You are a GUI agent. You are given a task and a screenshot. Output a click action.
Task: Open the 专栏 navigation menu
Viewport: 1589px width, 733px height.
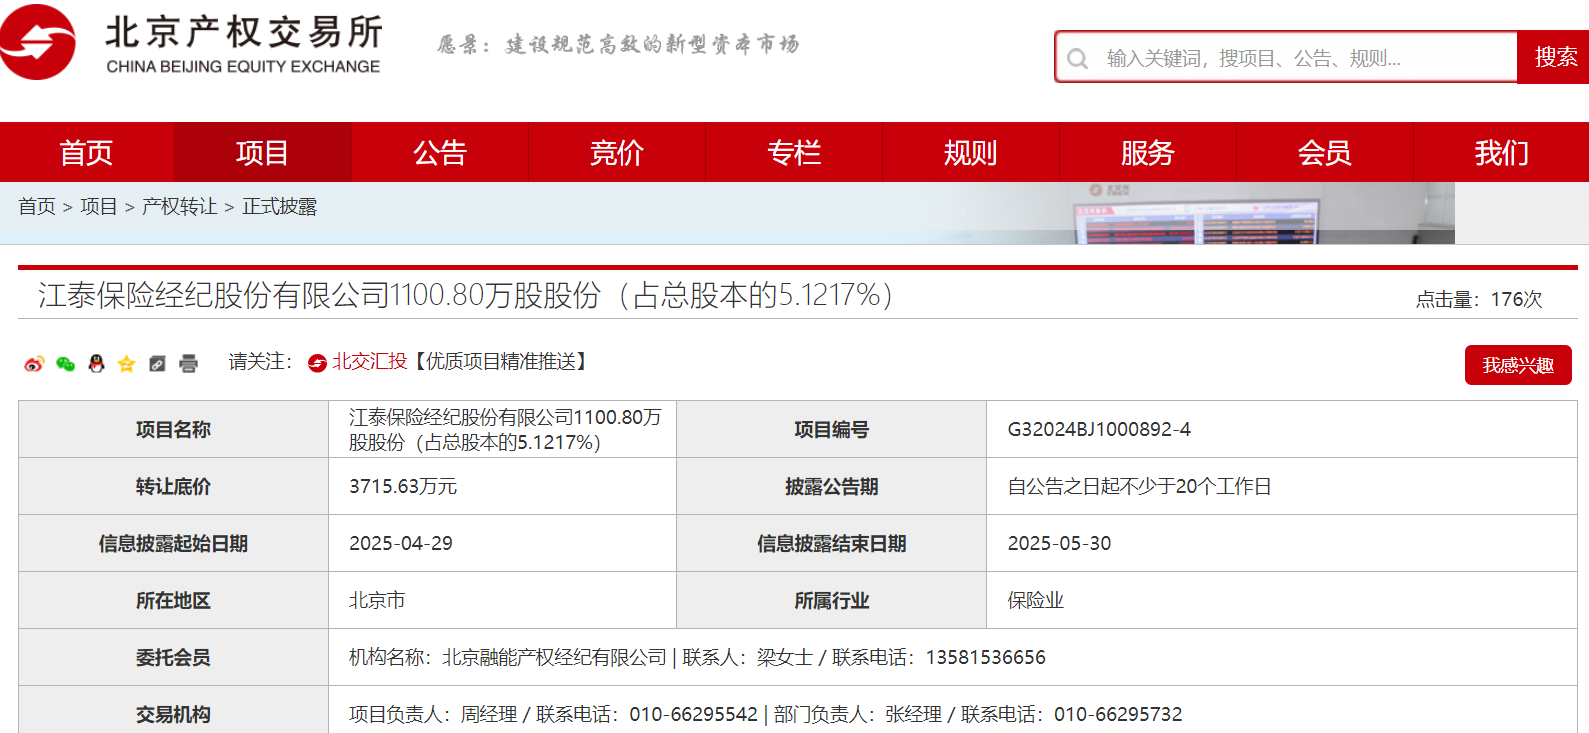(794, 152)
